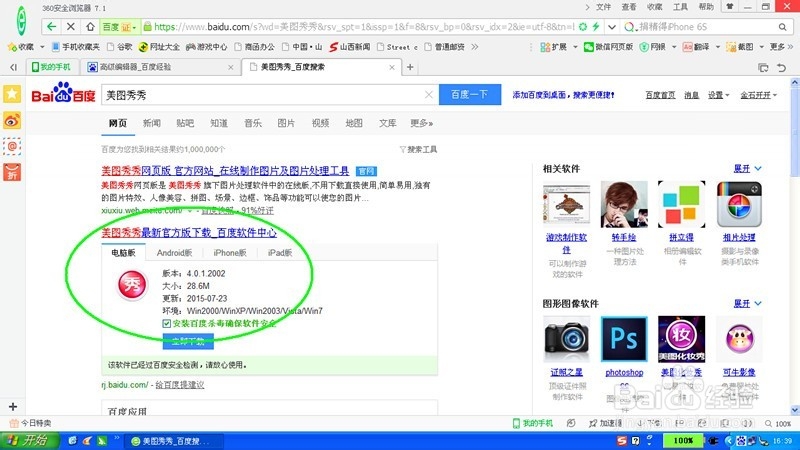Click the 拼立得 software thumbnail
Screen dimensions: 800x450
pyautogui.click(x=682, y=204)
